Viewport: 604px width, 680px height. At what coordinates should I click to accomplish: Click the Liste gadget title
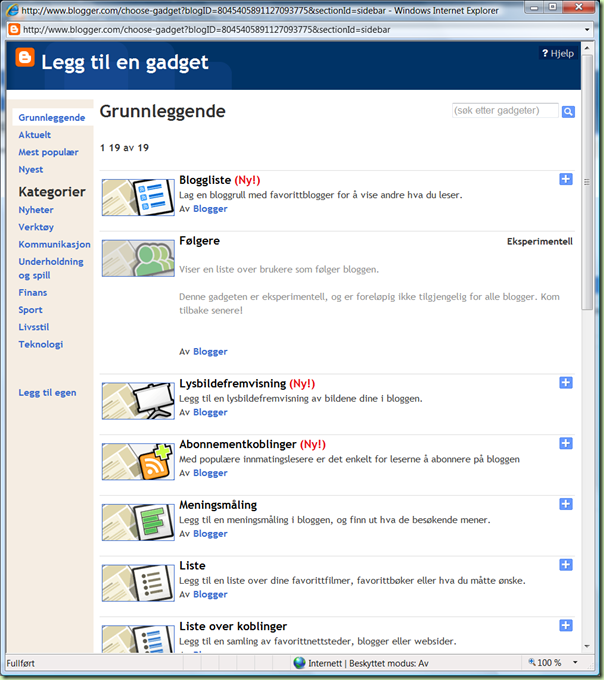[193, 566]
